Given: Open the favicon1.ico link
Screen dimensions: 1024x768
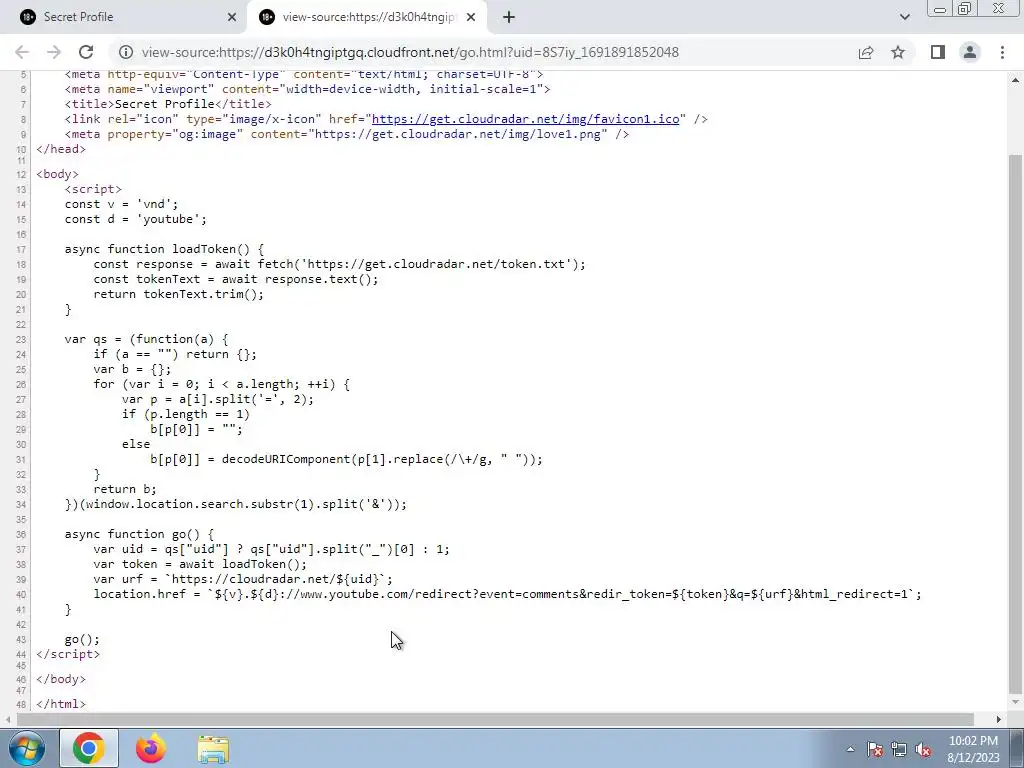Looking at the screenshot, I should [x=526, y=119].
